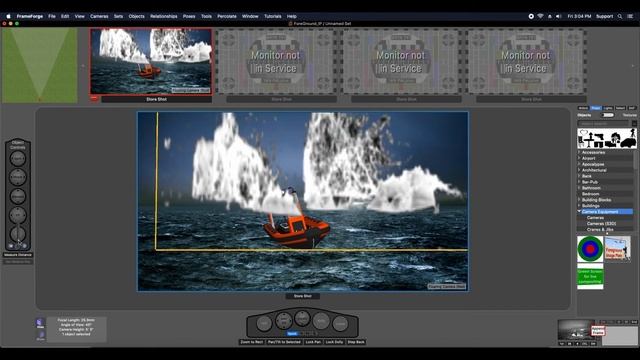Open Spotlight search icon
640x360 pixels.
620,16
